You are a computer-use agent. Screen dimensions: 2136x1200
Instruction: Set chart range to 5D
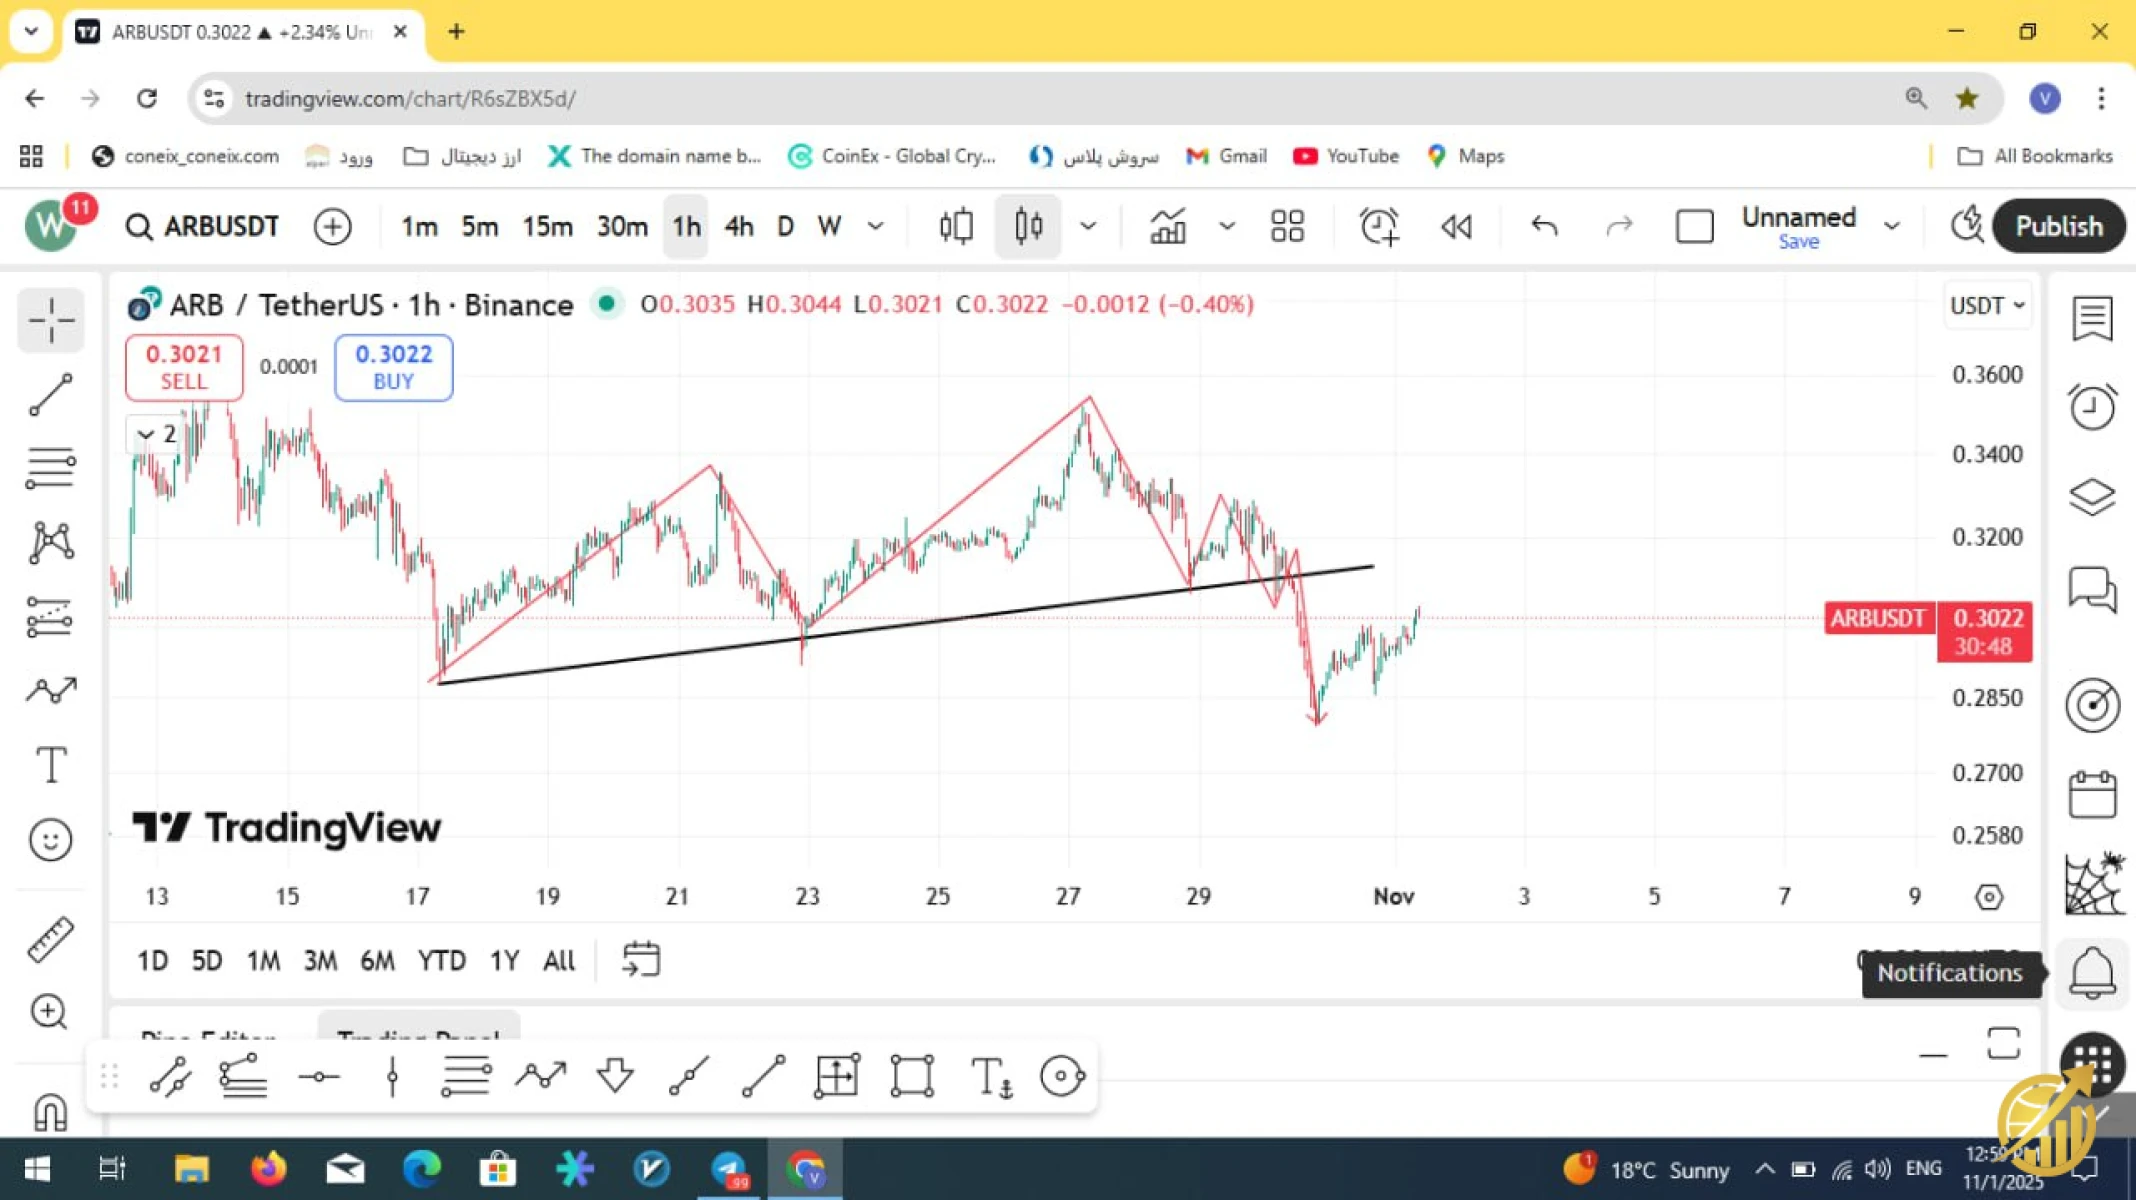click(x=207, y=961)
